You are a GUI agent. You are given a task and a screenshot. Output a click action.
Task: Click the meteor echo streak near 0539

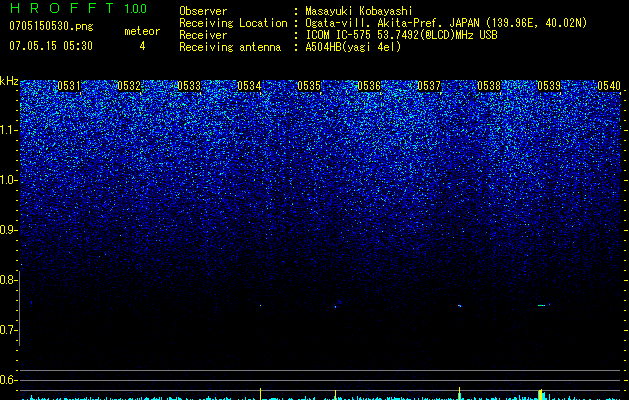544,305
